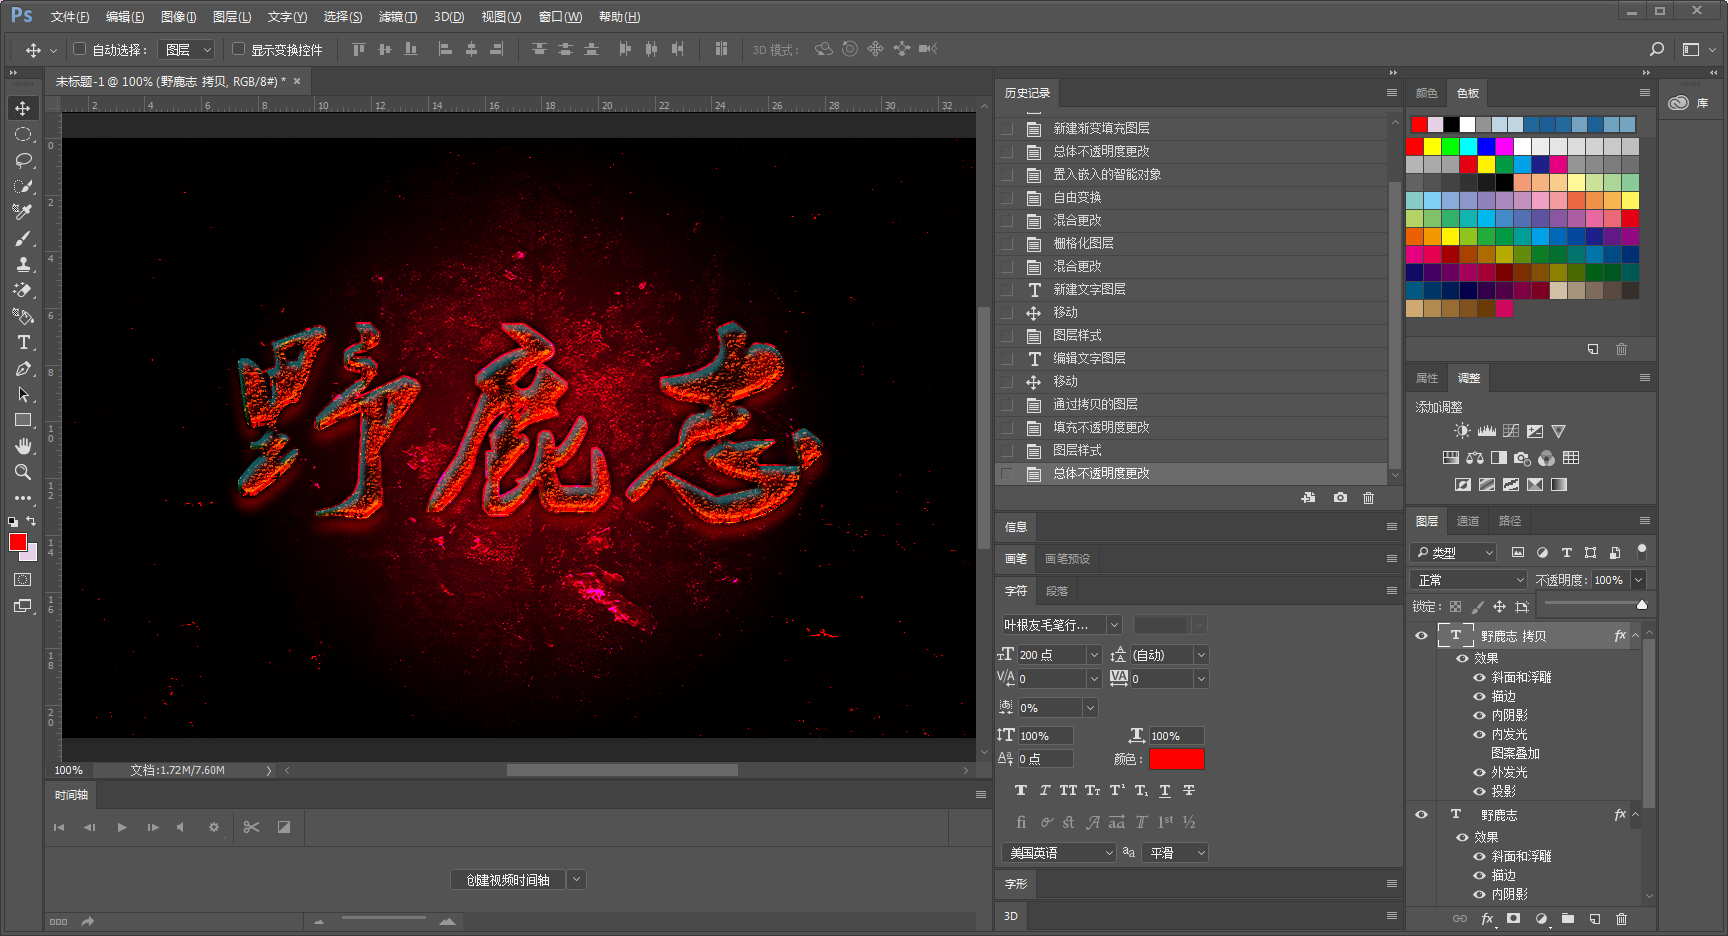Collapse effects of 野鹿志 拷贝 layer
This screenshot has width=1728, height=936.
(x=1636, y=636)
